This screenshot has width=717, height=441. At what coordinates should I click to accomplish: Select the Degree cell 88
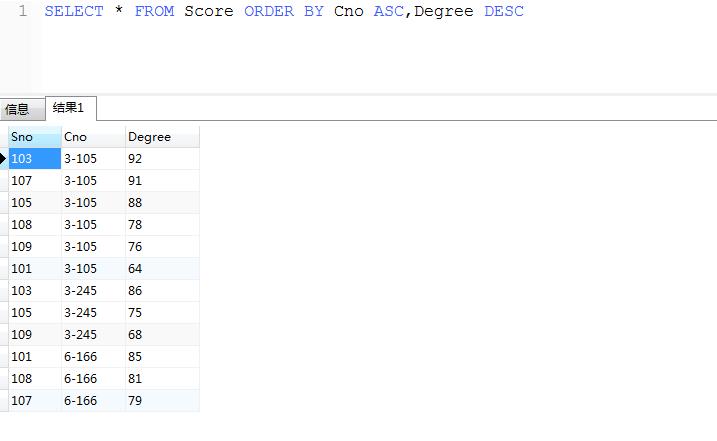[x=162, y=203]
